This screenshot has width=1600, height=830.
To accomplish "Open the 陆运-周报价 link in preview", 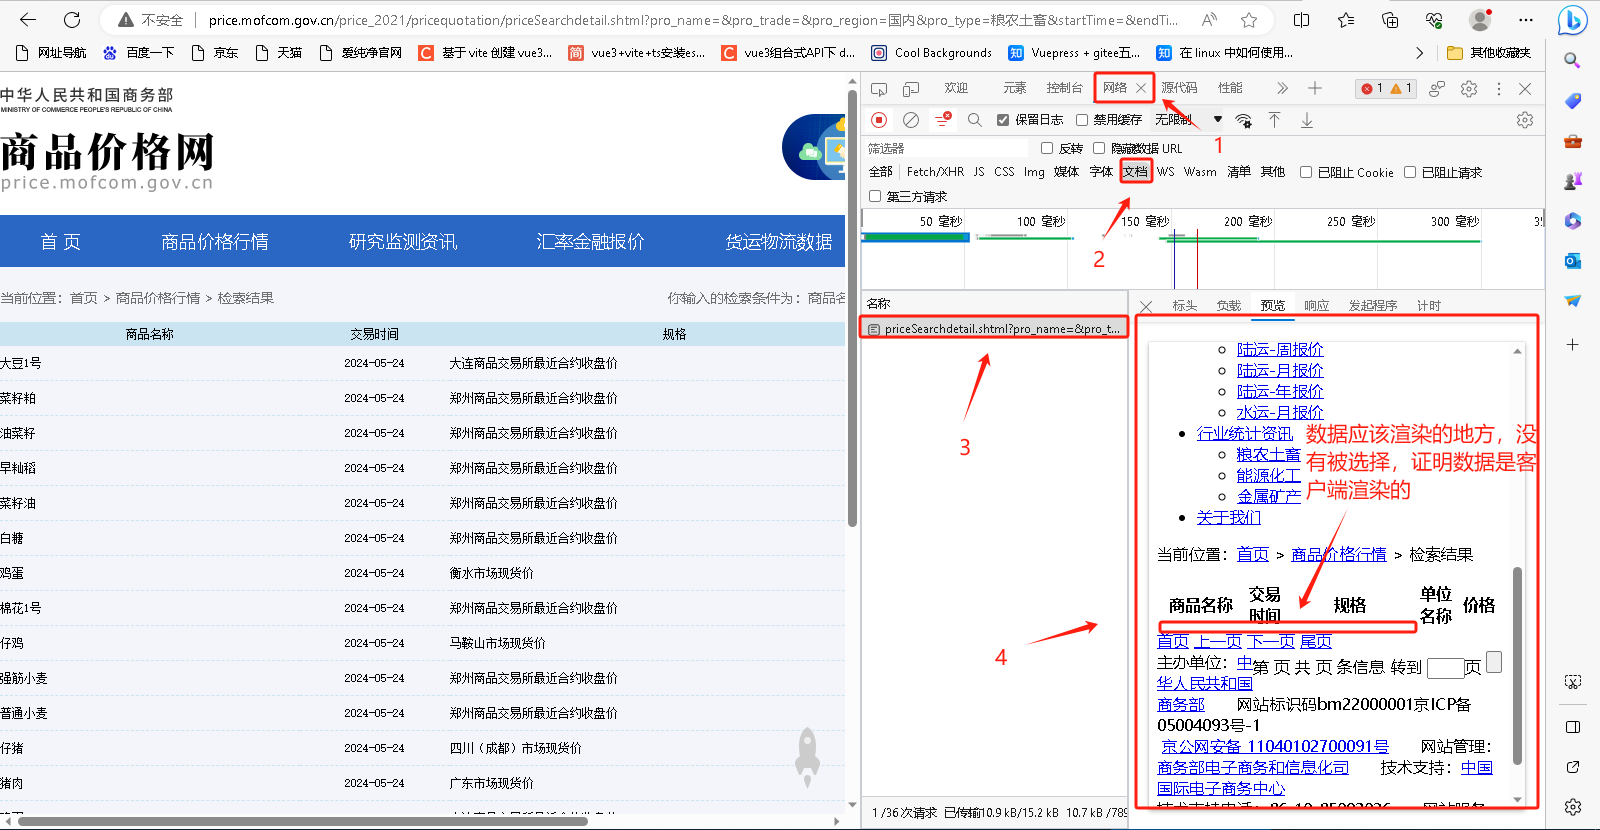I will coord(1280,350).
